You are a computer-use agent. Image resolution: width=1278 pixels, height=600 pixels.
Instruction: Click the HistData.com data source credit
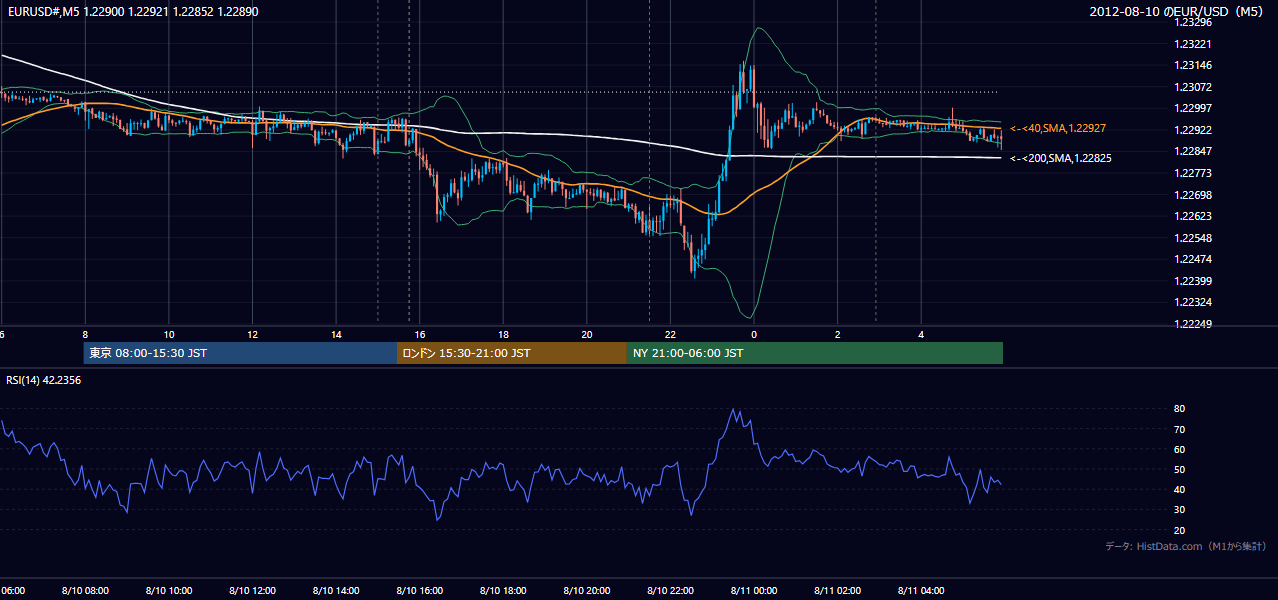pyautogui.click(x=1185, y=546)
